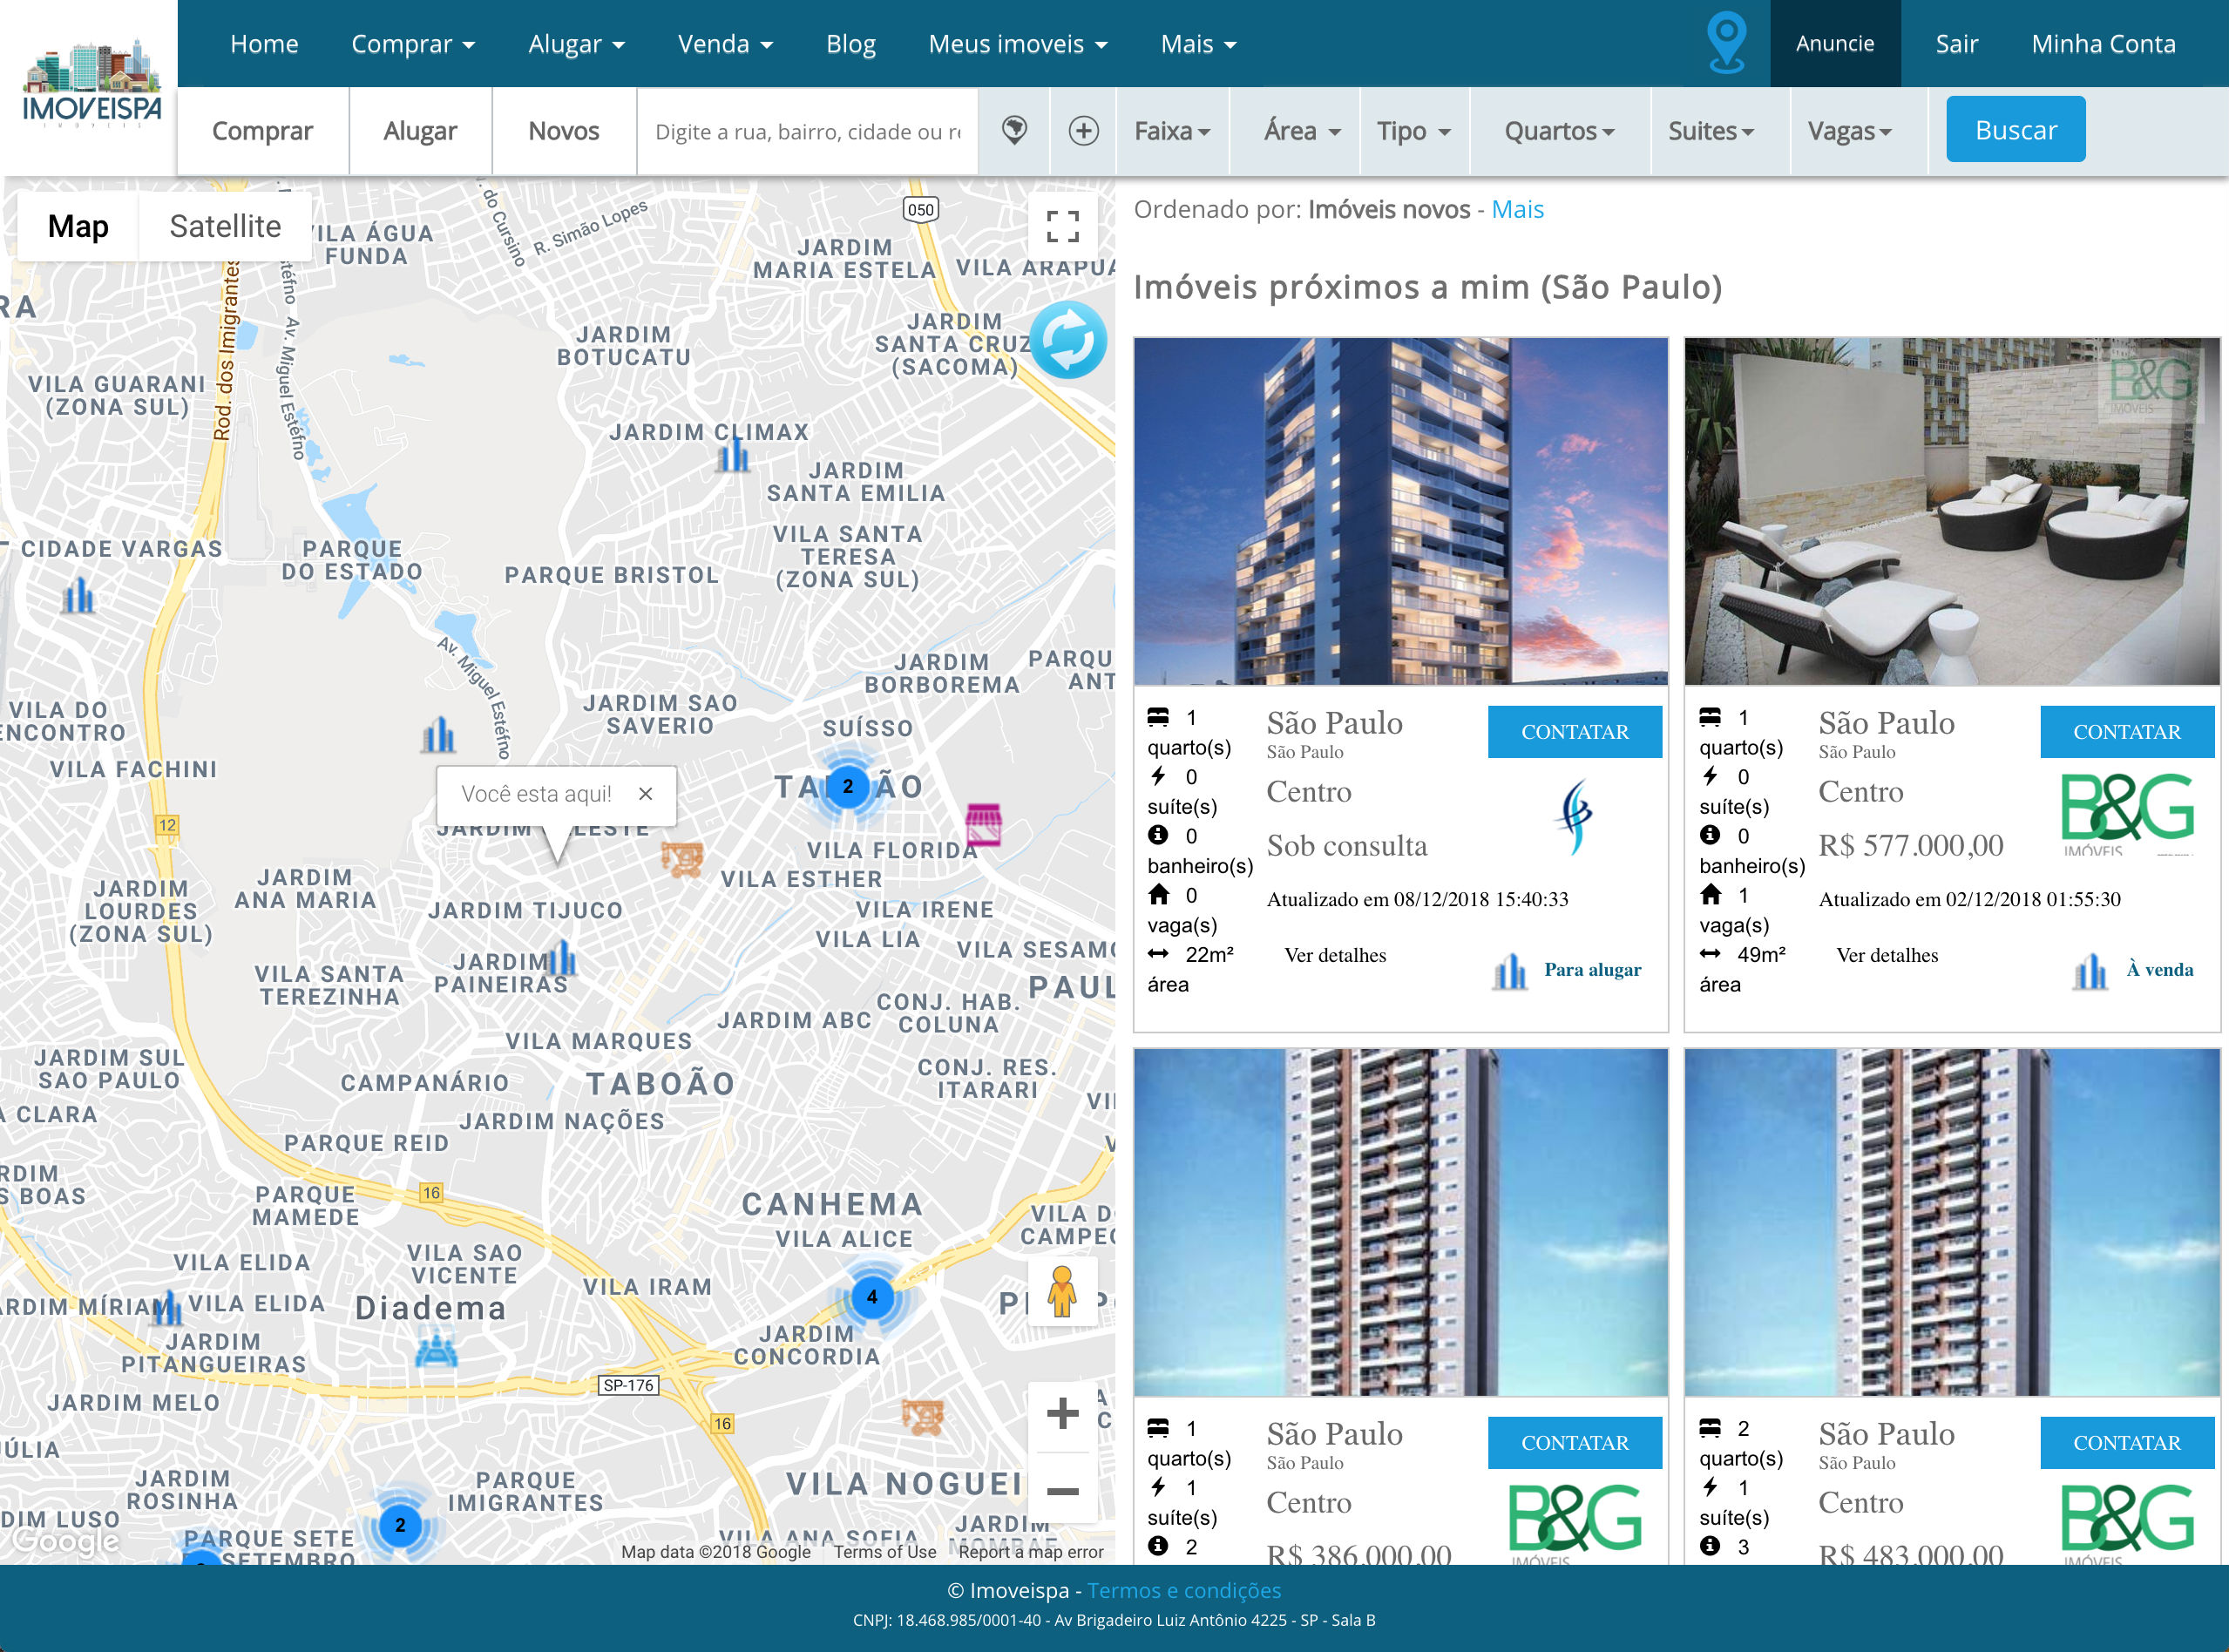Viewport: 2229px width, 1652px height.
Task: Click the circled plus icon in search bar
Action: [1083, 130]
